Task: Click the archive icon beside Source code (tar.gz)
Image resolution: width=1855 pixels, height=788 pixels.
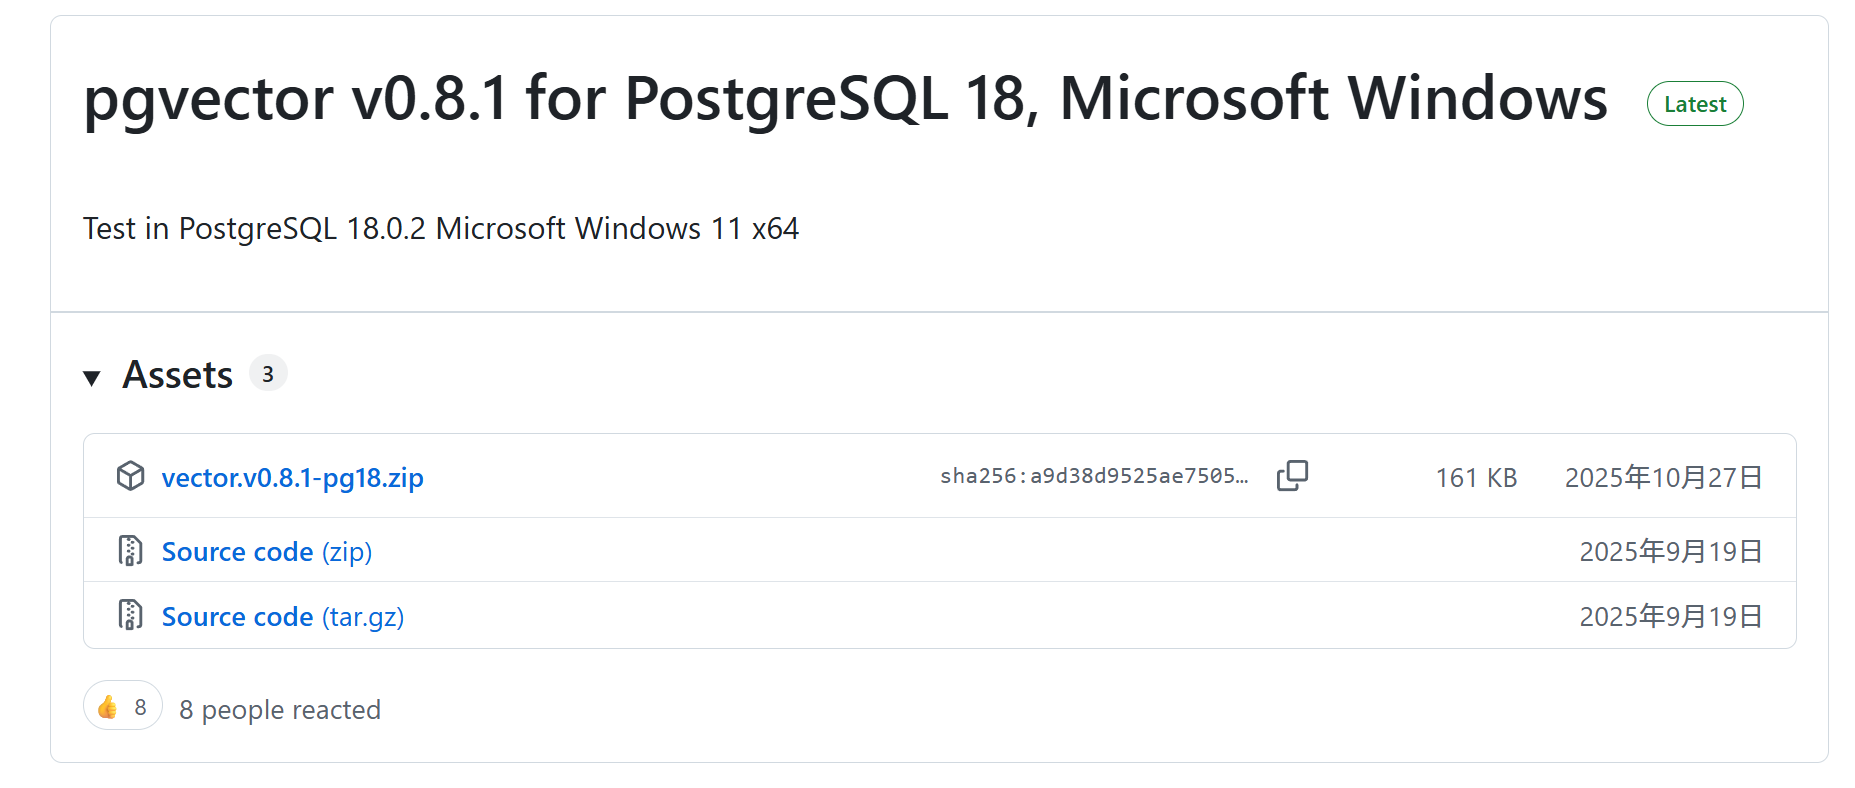Action: pyautogui.click(x=131, y=615)
